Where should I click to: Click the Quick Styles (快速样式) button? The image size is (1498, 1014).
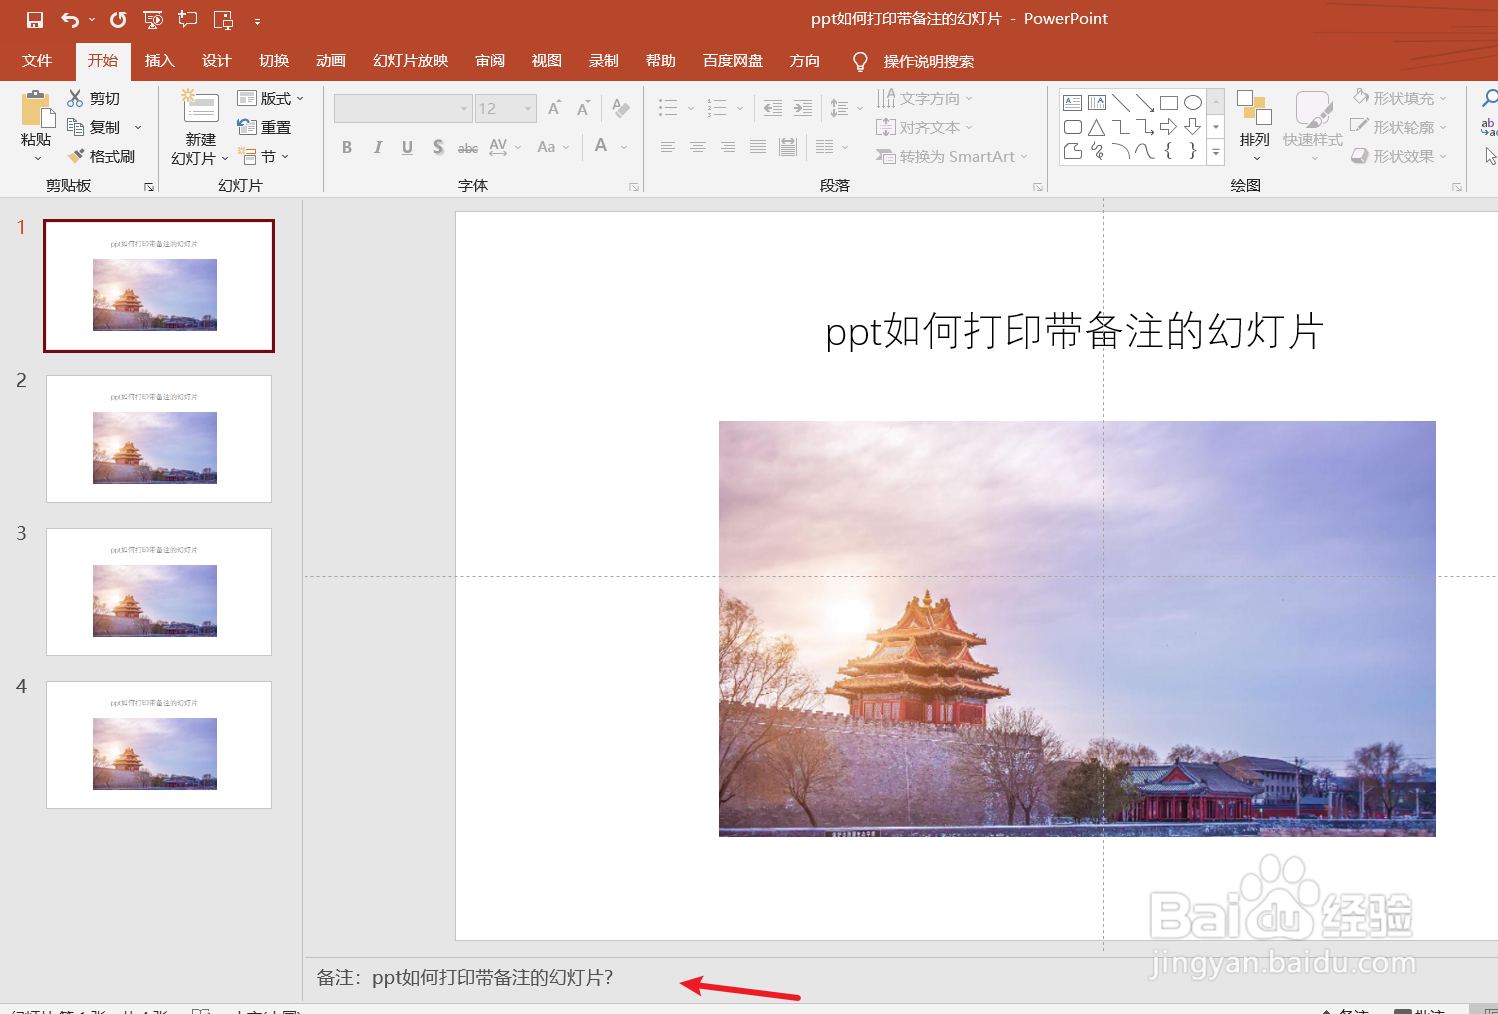(x=1313, y=125)
